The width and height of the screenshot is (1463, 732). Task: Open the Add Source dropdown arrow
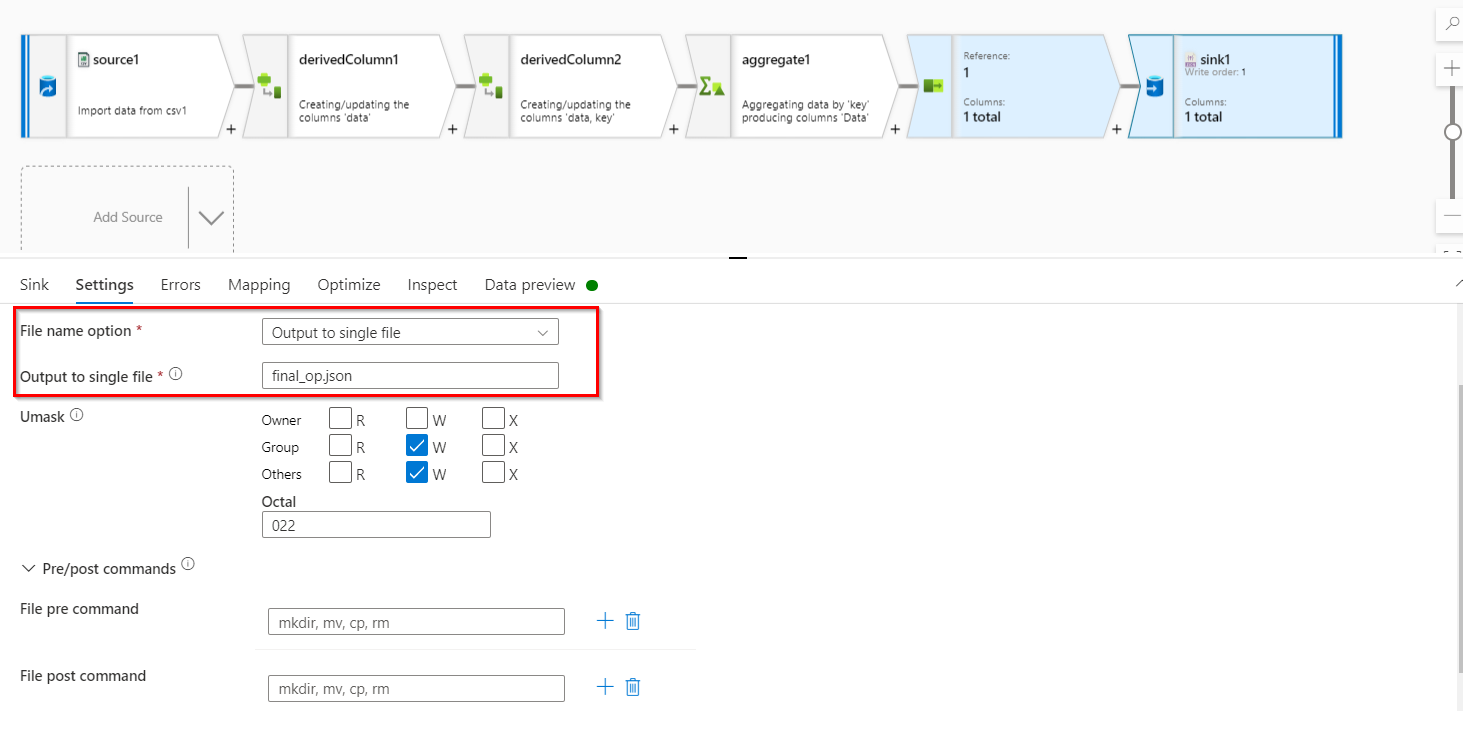(211, 217)
